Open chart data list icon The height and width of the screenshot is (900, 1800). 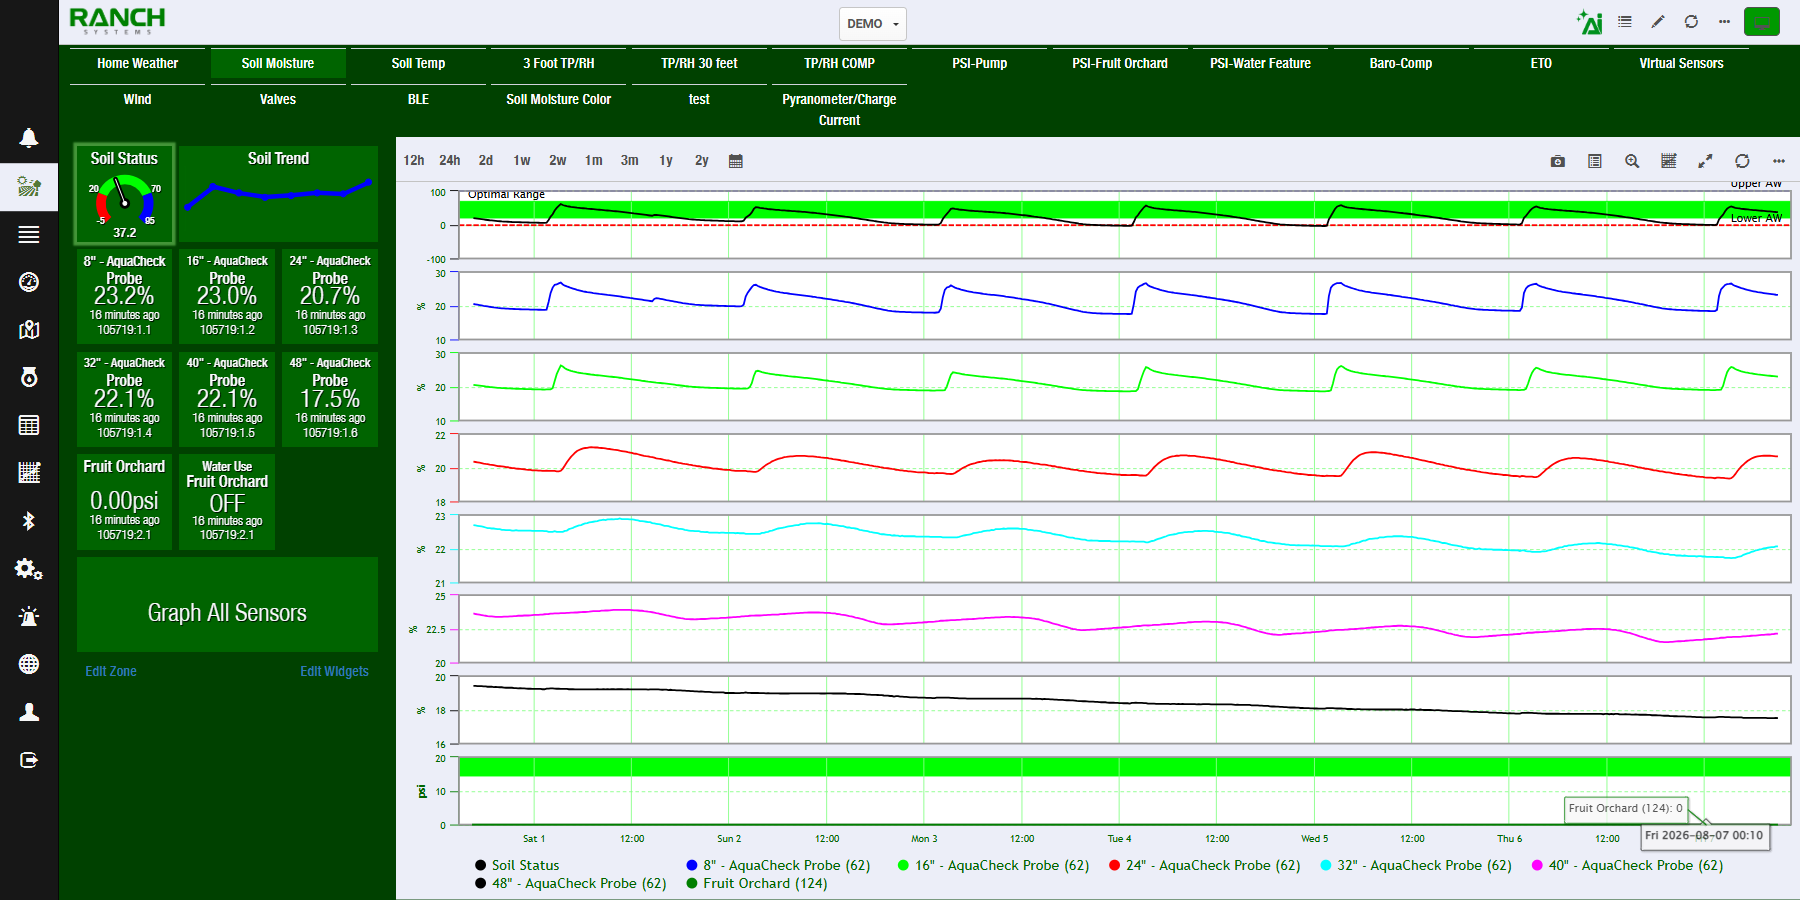(x=1595, y=161)
